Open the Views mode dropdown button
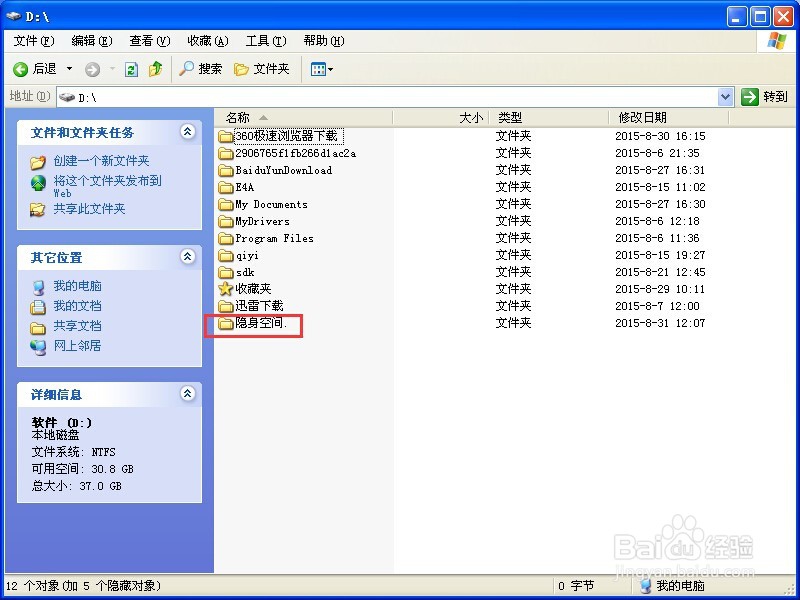 tap(322, 69)
